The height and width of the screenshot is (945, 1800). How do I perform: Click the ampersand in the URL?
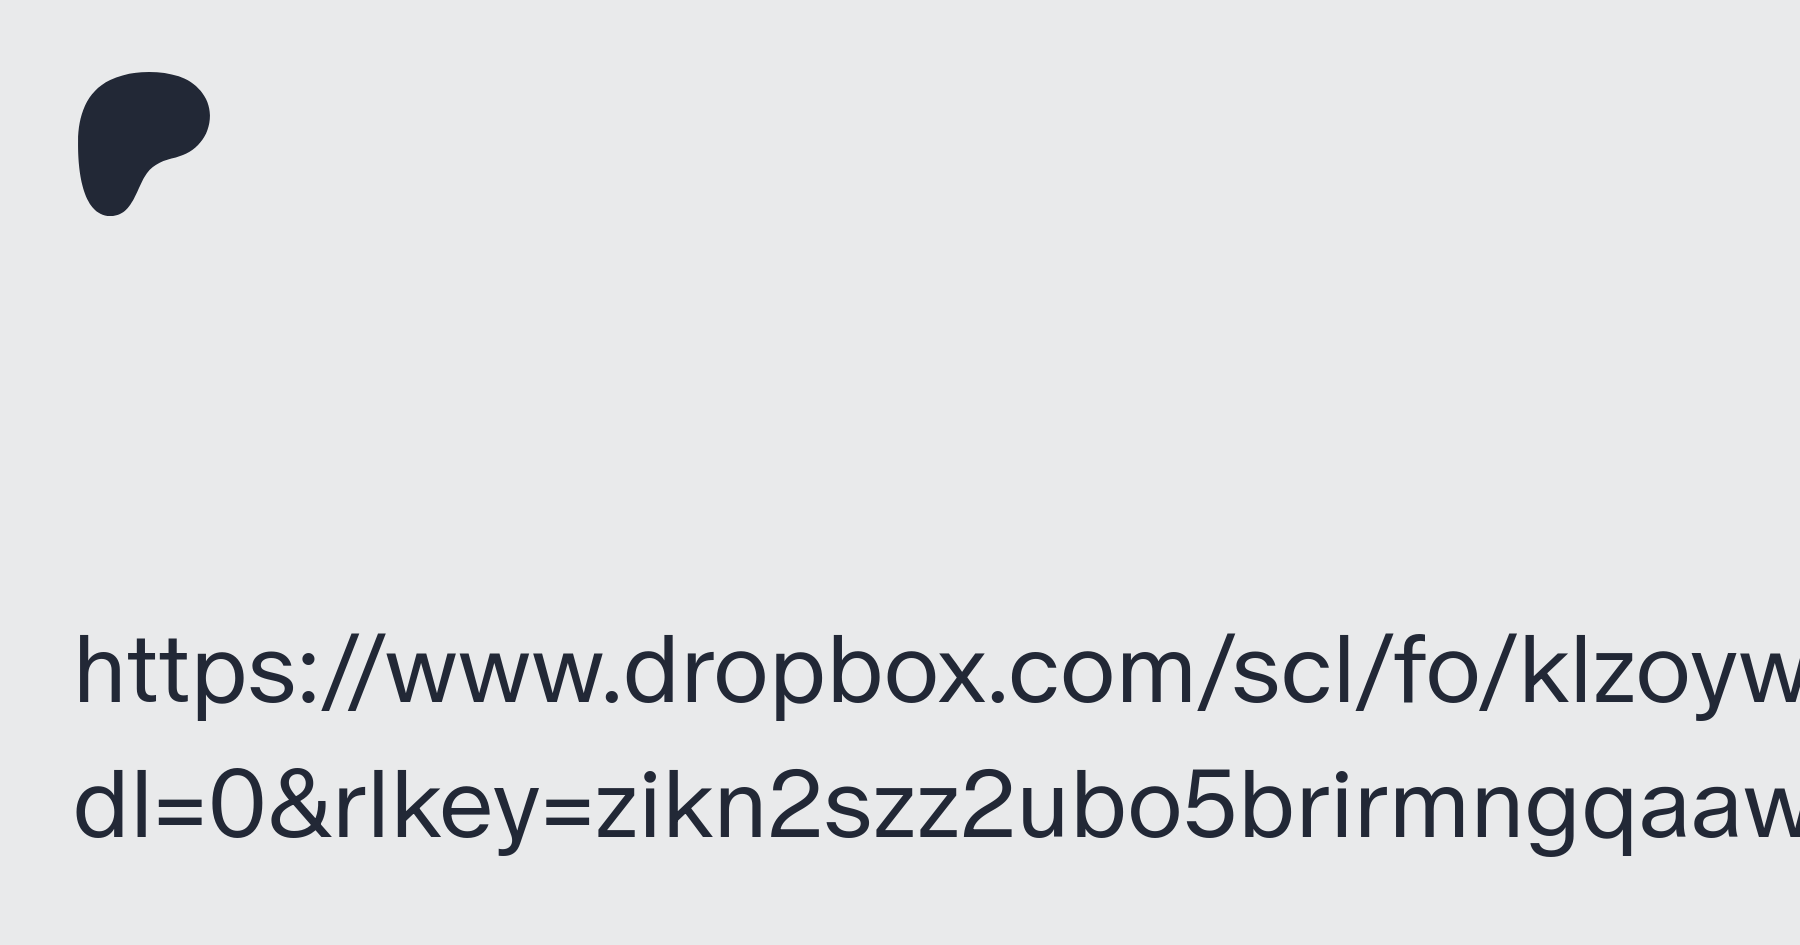coord(299,808)
